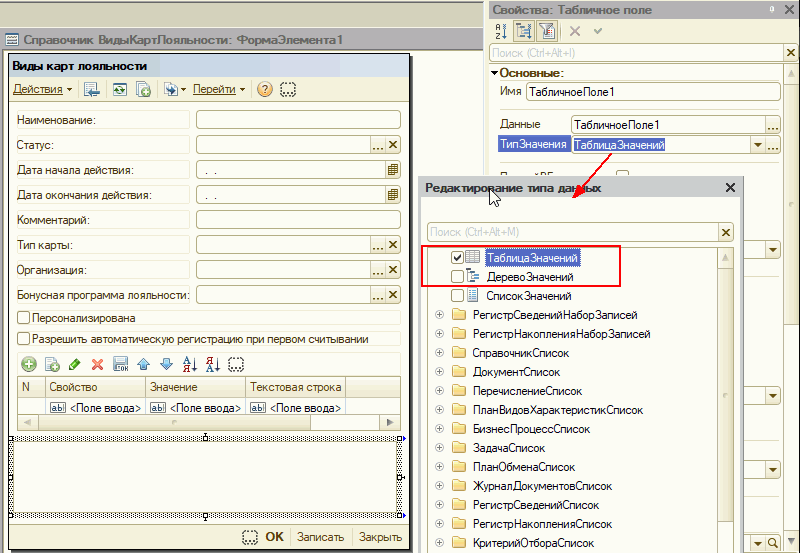Click right arrow of table horizontal scrollbar
The height and width of the screenshot is (553, 800).
390,422
